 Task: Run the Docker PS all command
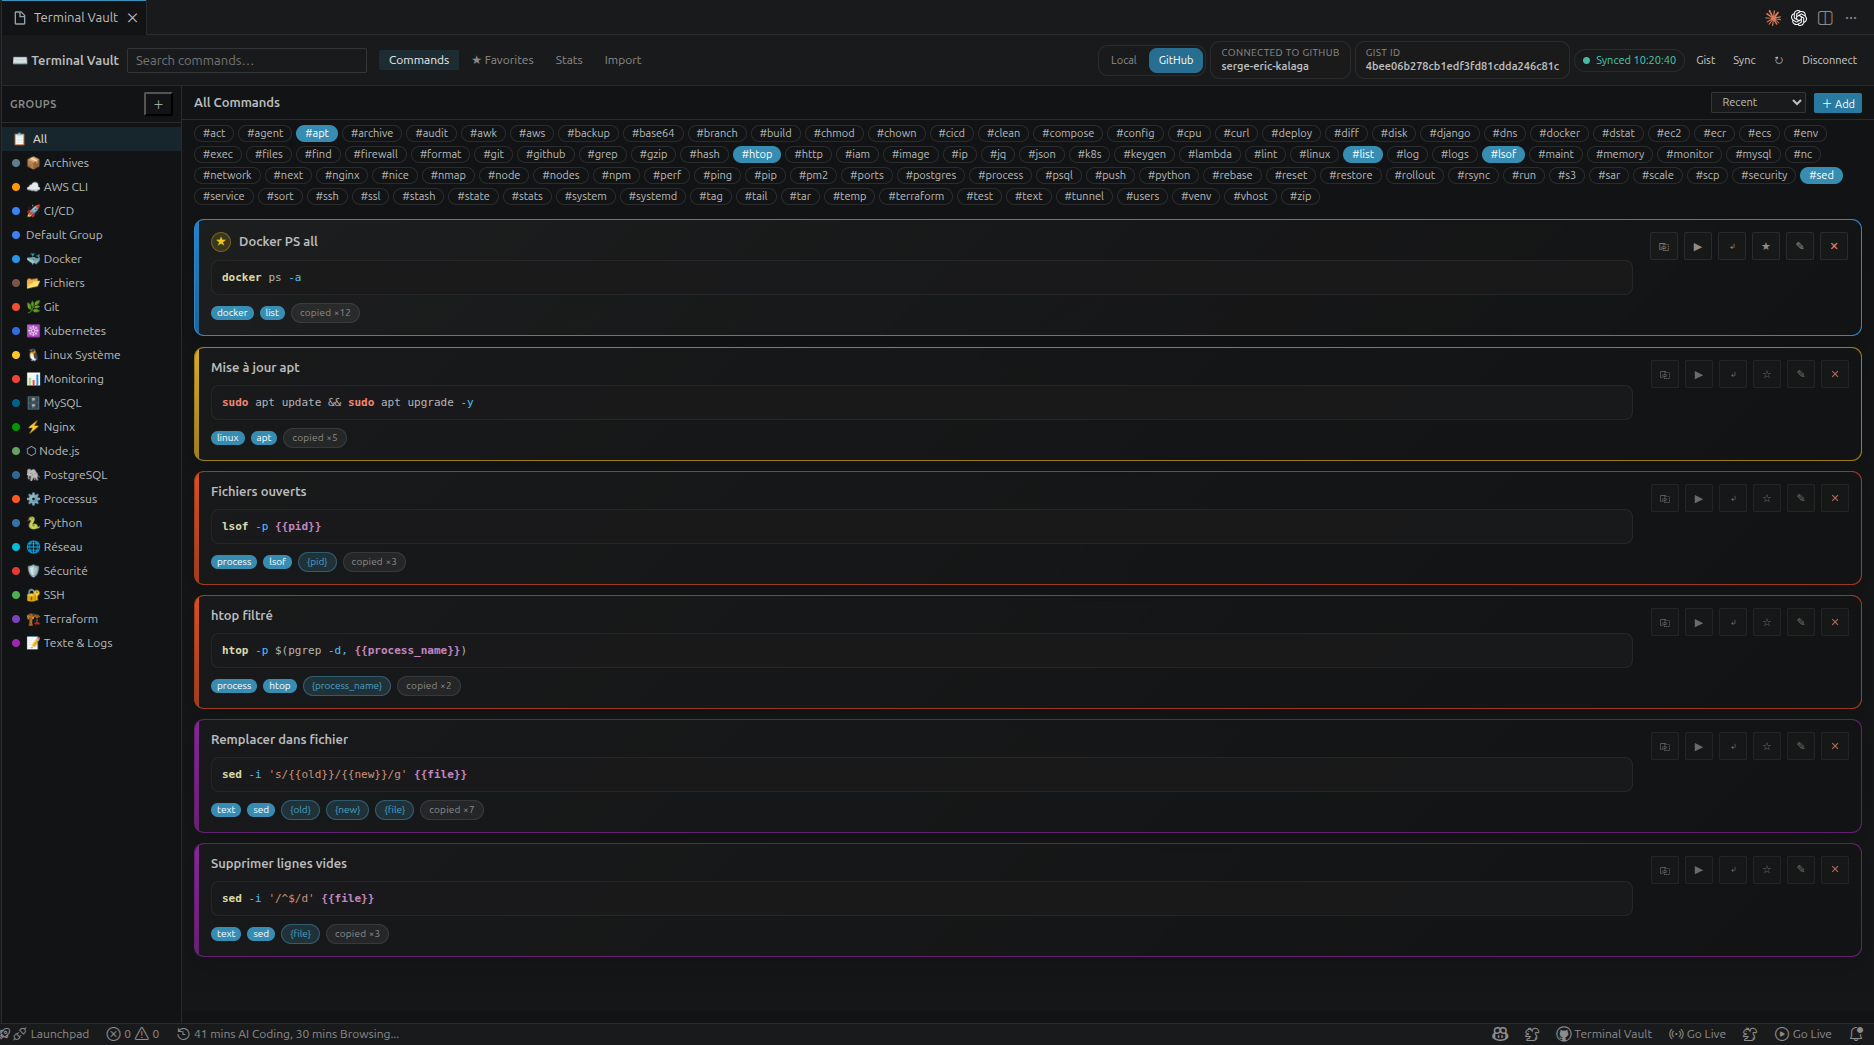(1698, 246)
